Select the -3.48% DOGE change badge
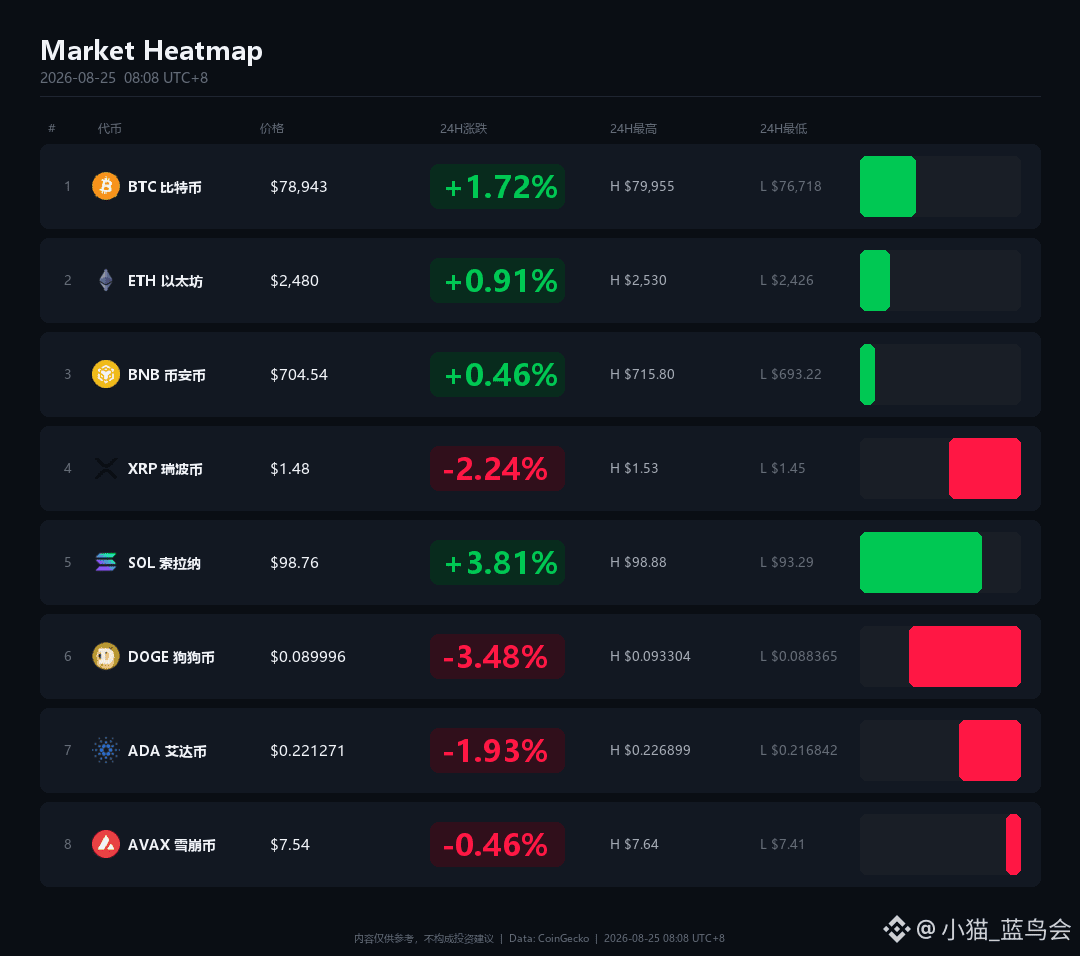The height and width of the screenshot is (956, 1080). (x=497, y=656)
